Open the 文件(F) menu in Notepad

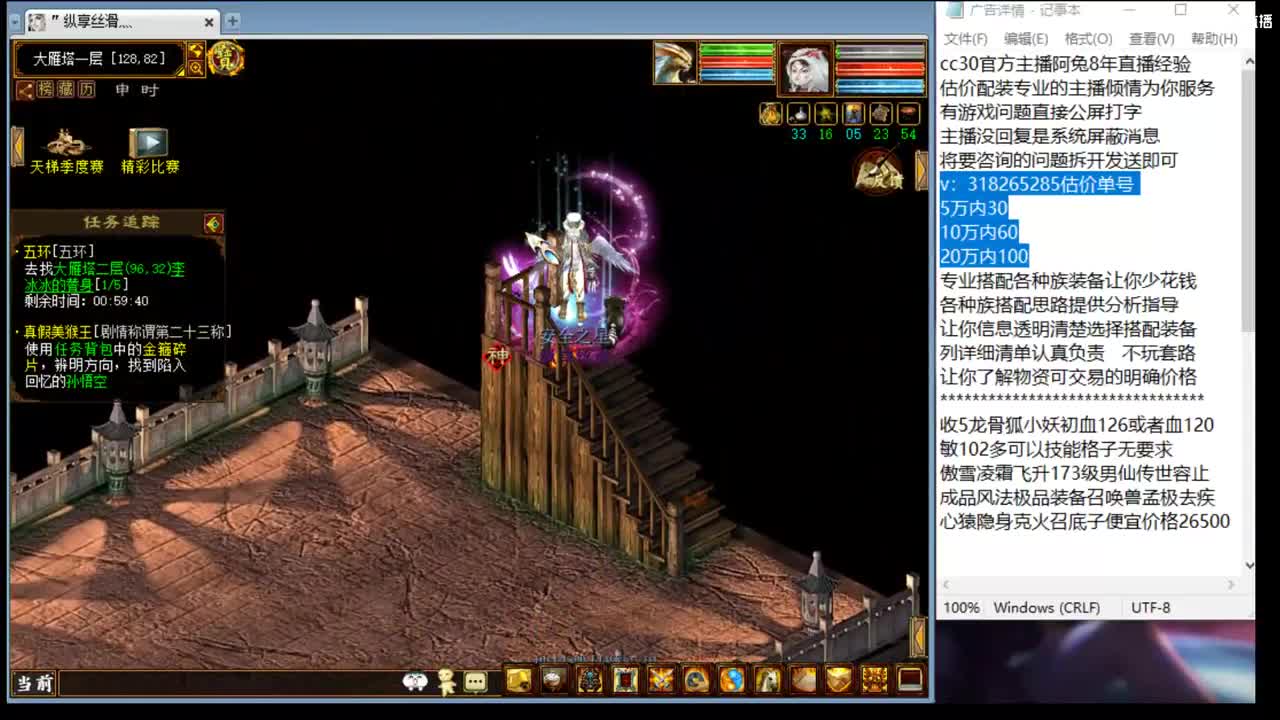pos(966,39)
